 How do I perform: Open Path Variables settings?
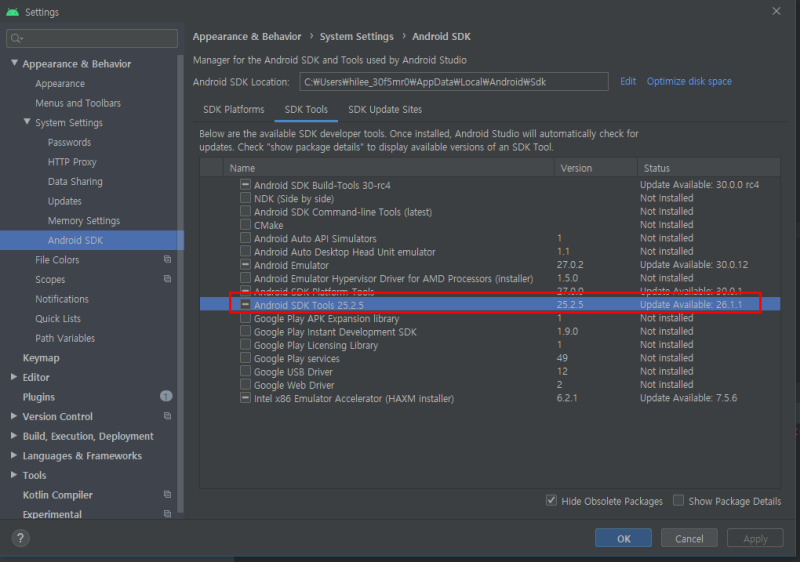pyautogui.click(x=65, y=338)
